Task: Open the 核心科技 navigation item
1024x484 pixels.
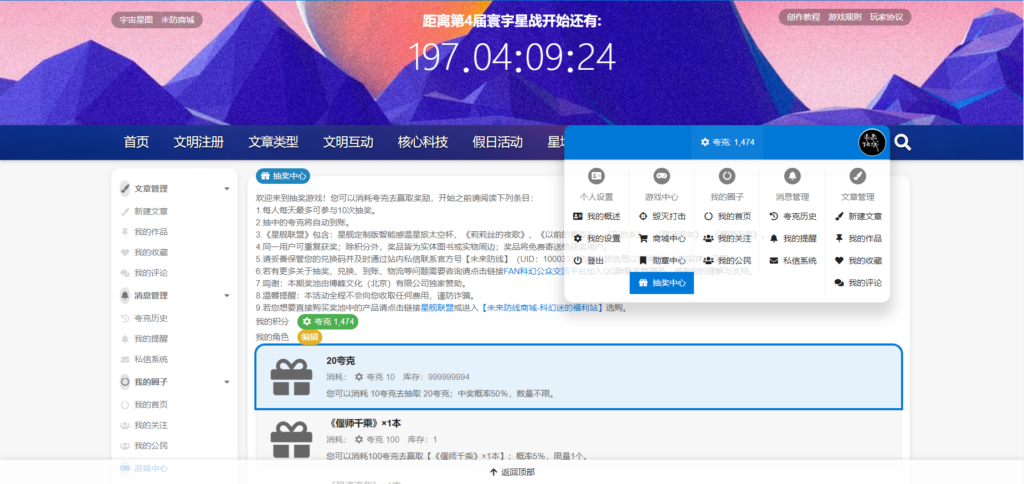Action: 423,142
